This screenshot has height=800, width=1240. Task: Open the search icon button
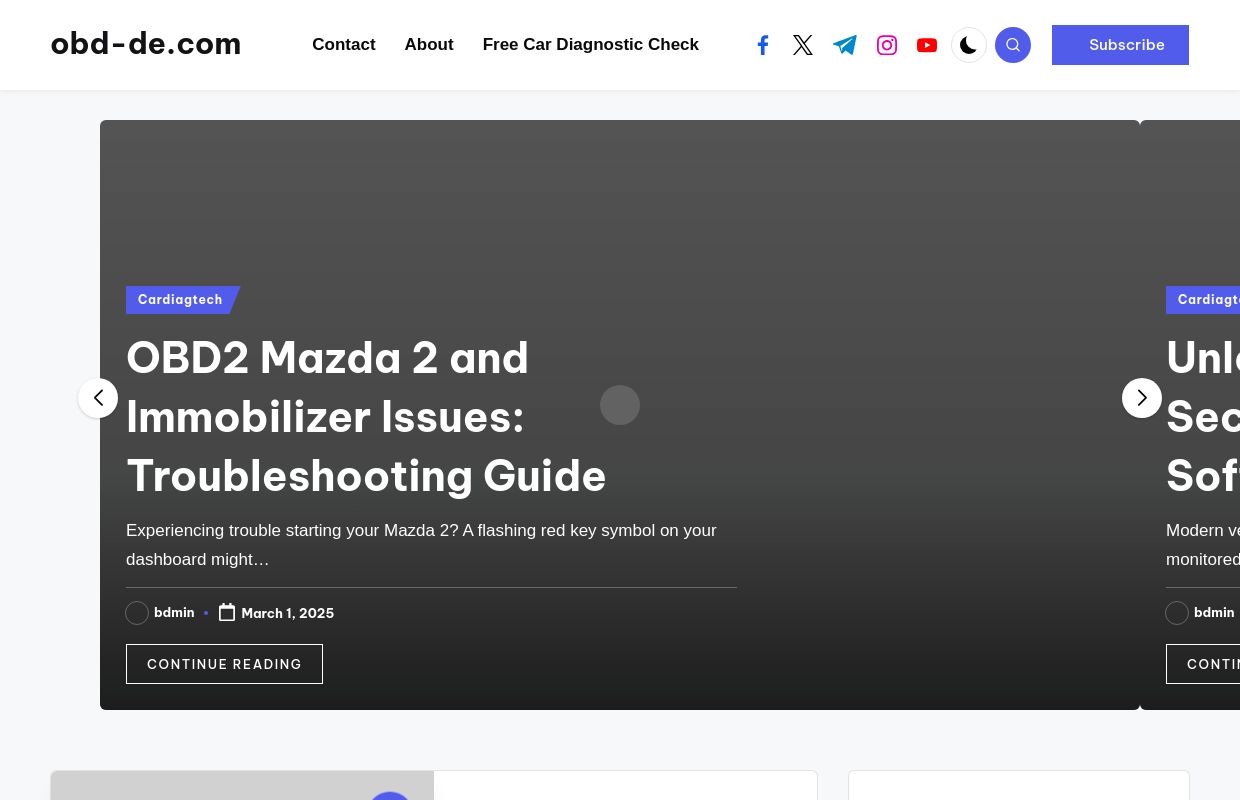click(1013, 45)
